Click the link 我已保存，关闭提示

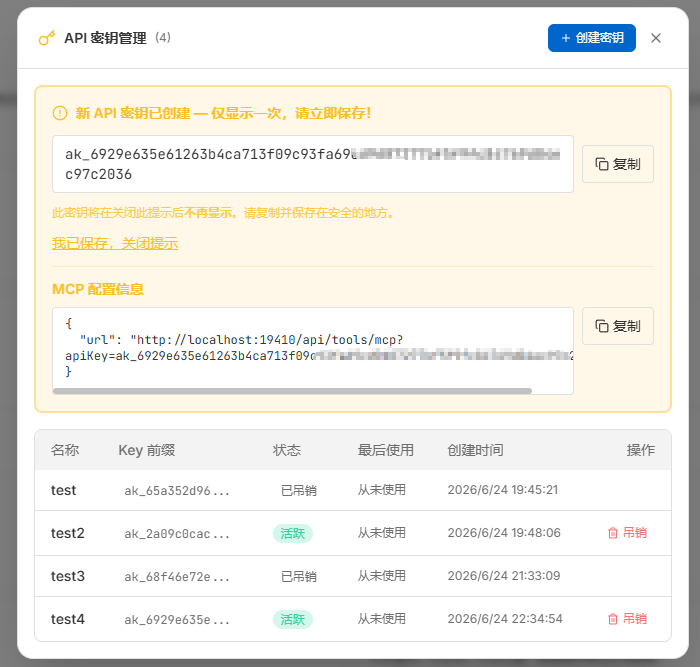[115, 243]
